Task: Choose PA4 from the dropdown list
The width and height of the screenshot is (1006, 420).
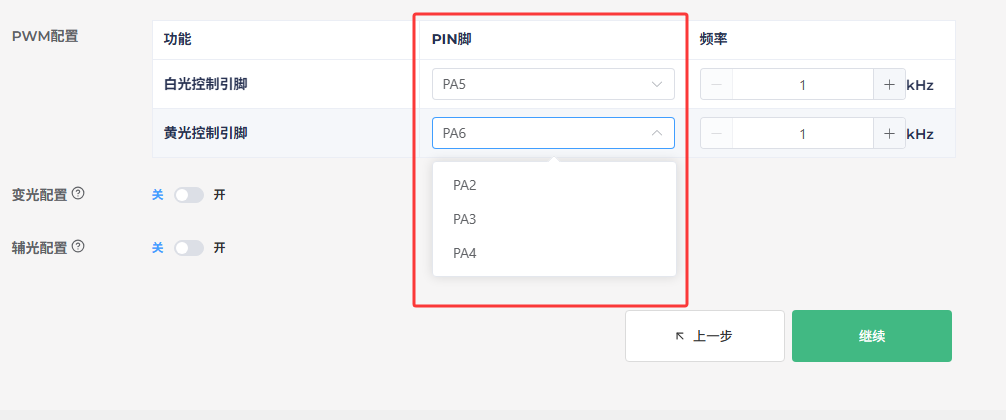Action: pos(554,253)
